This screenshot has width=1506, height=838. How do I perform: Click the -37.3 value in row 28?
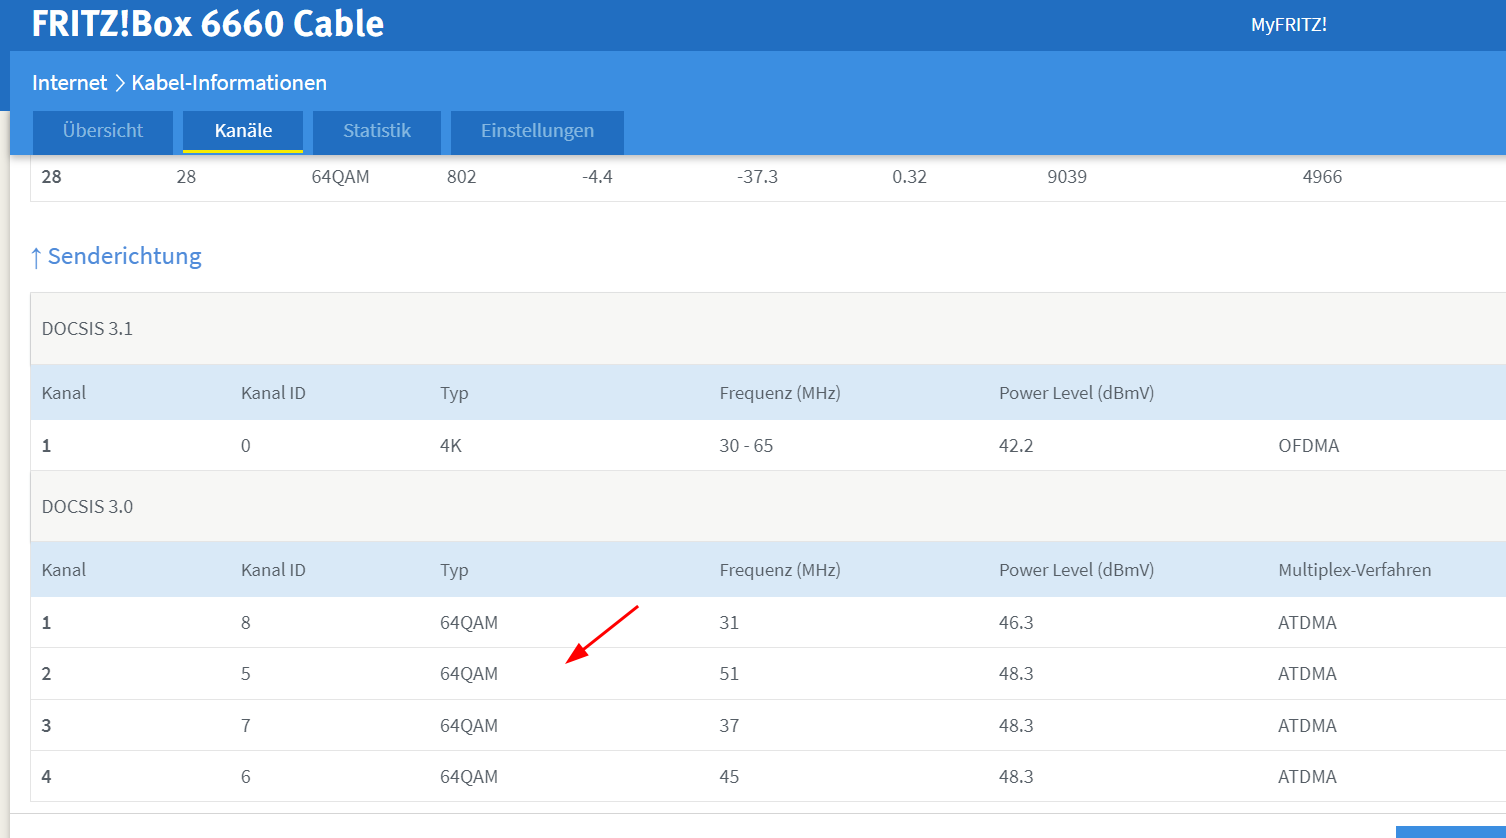[757, 177]
